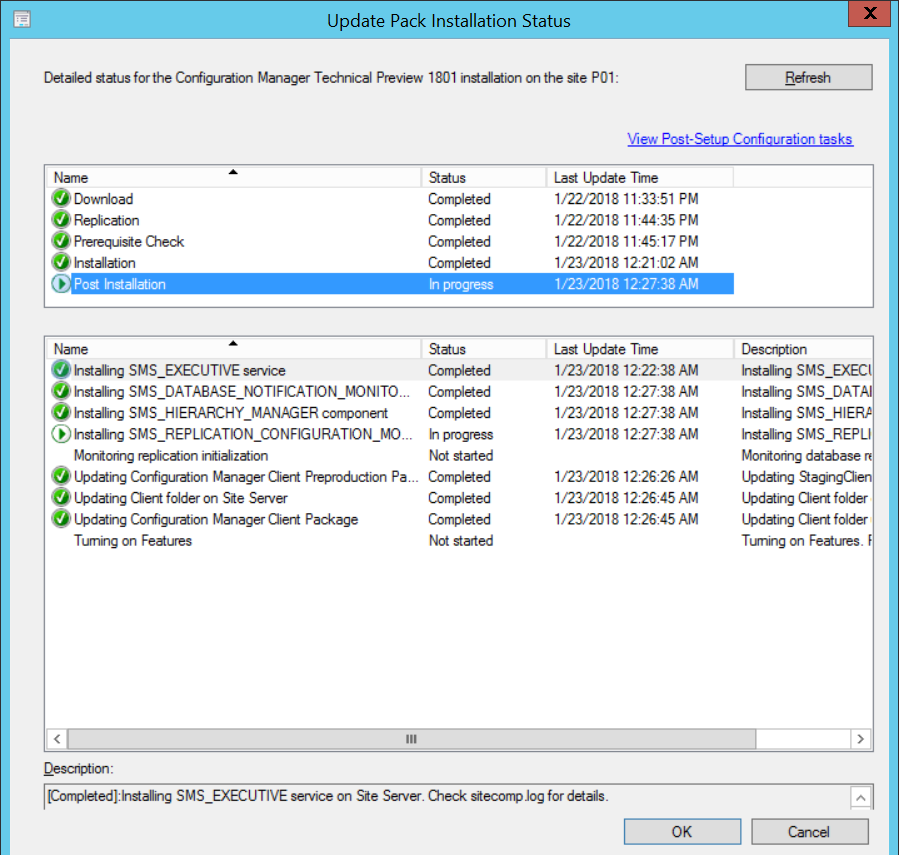The image size is (899, 855).
Task: Click the green check icon beside Replication
Action: 61,220
